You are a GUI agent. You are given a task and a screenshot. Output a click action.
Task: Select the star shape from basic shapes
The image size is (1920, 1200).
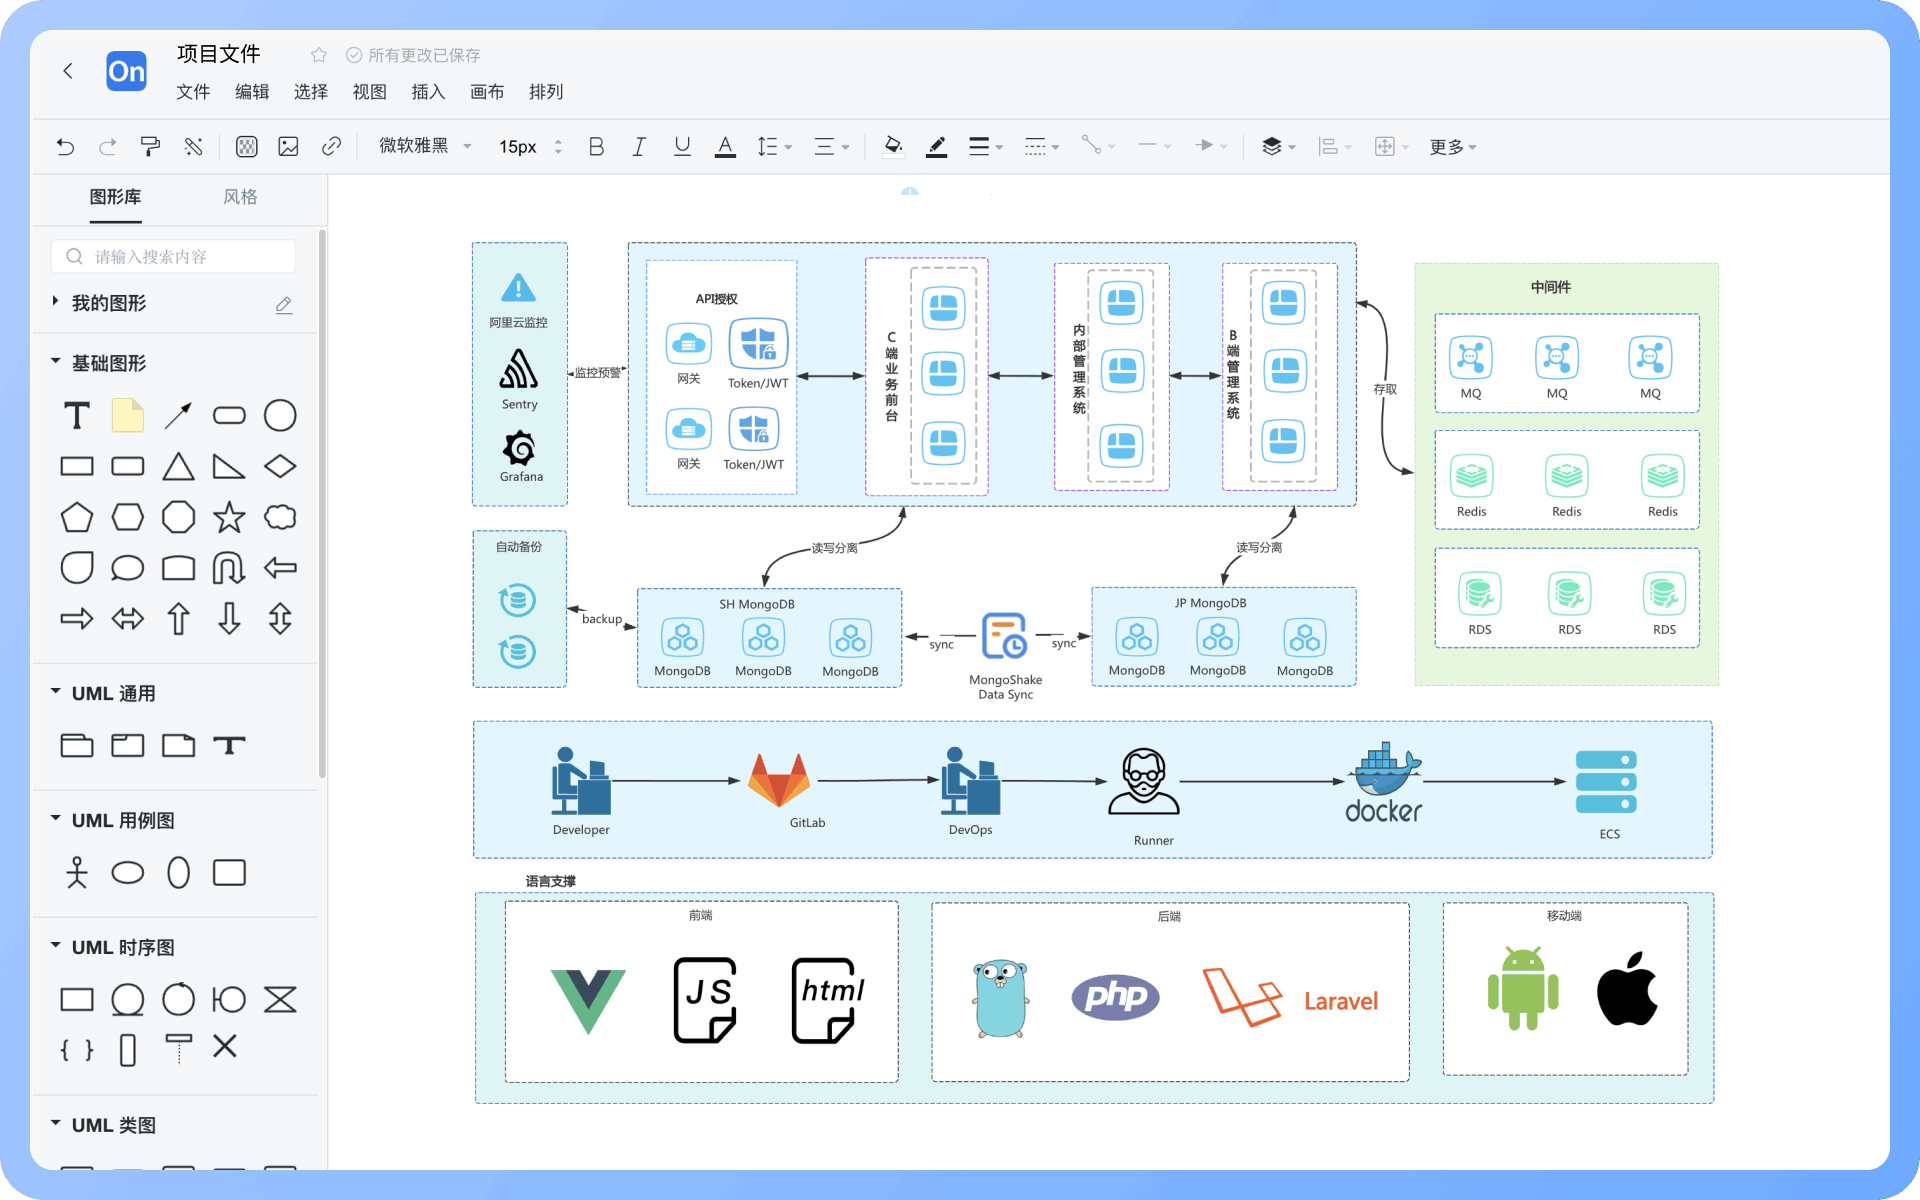229,517
